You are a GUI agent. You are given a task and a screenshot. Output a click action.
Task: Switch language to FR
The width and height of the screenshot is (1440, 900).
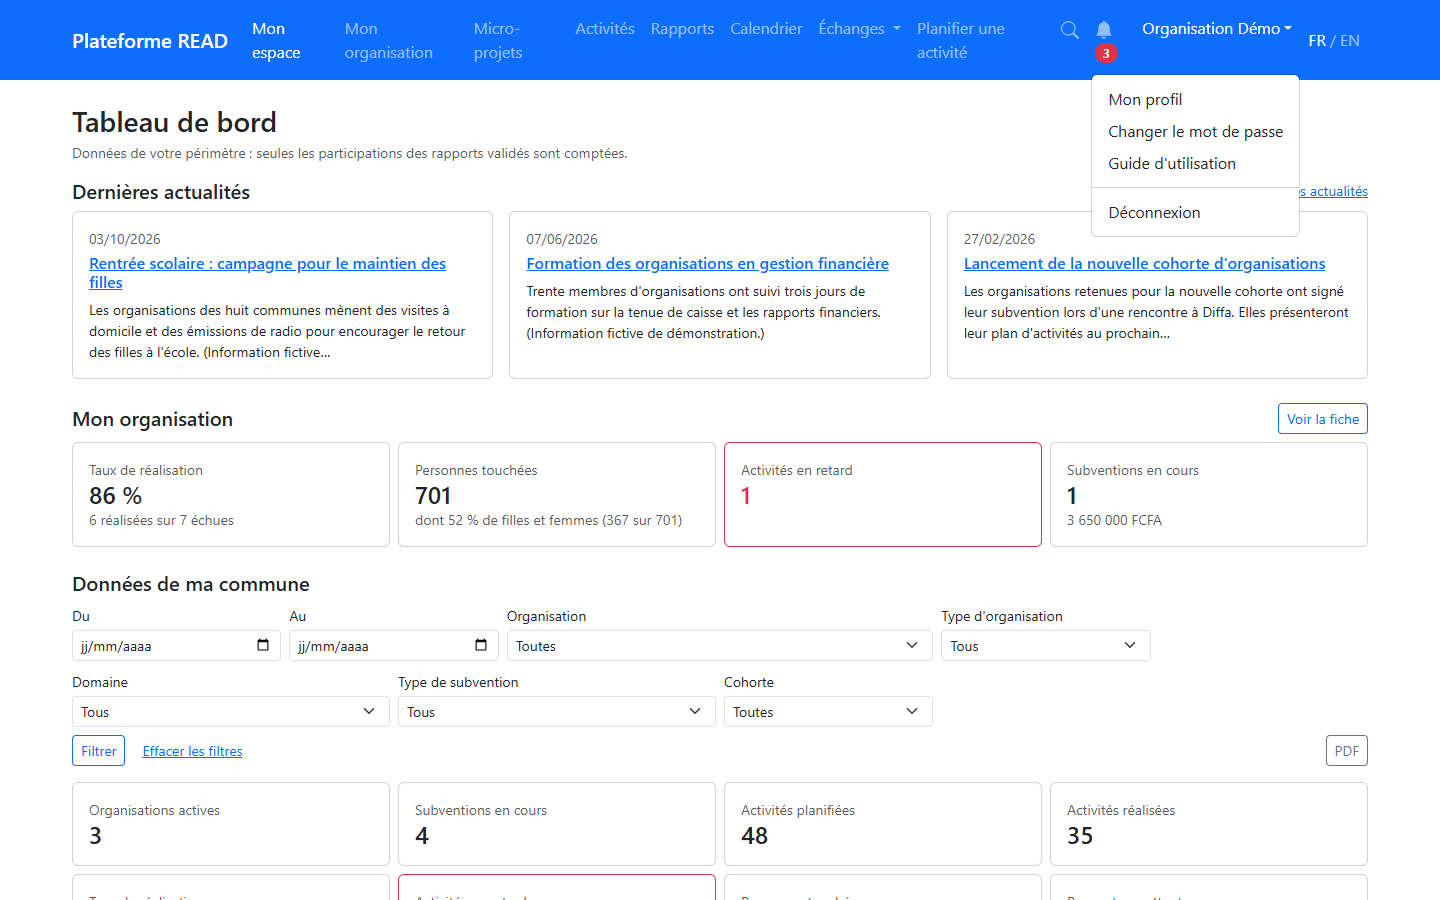(x=1317, y=41)
